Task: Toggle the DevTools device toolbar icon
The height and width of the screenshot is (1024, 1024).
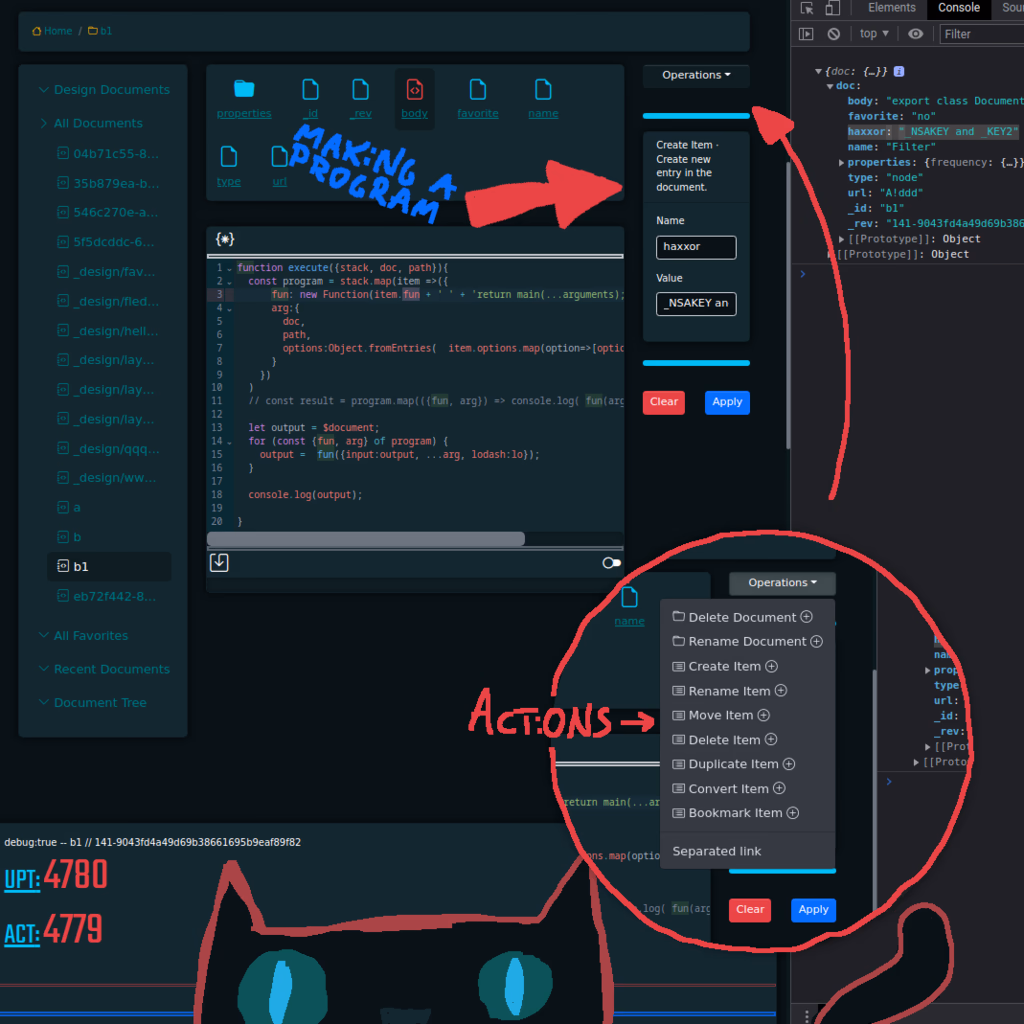Action: pos(832,8)
